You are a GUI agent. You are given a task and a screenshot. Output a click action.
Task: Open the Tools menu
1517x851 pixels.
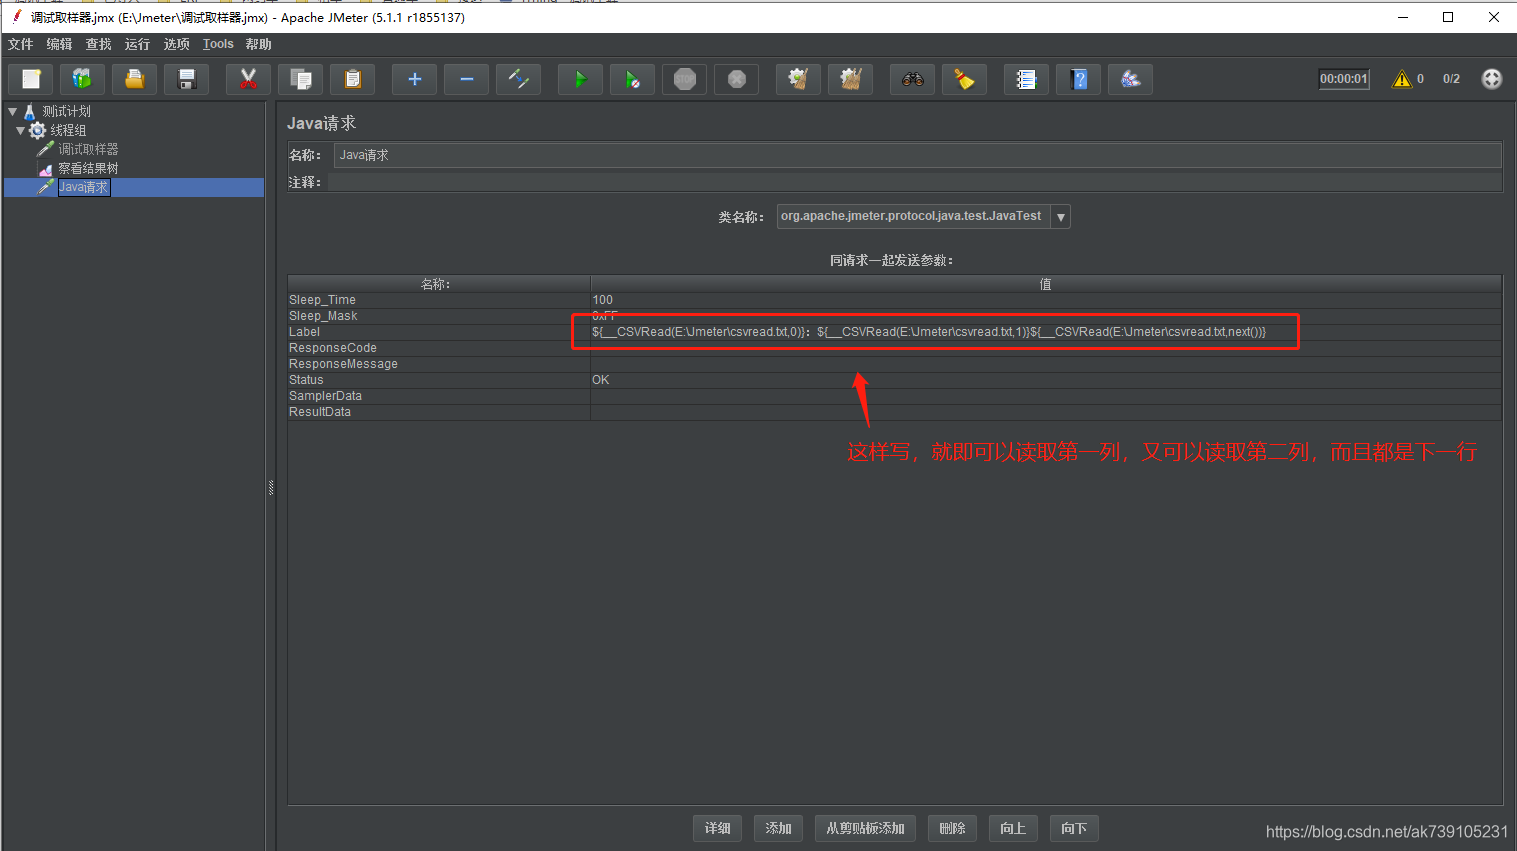coord(218,44)
